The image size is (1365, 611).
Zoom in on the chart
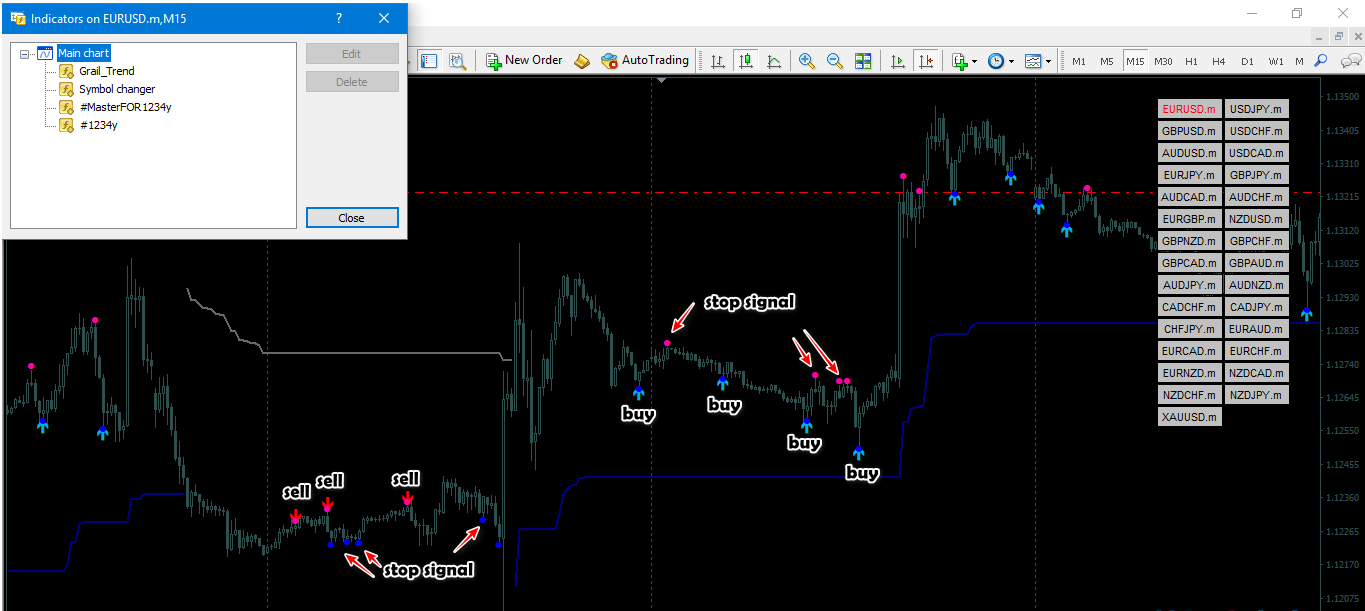coord(806,61)
